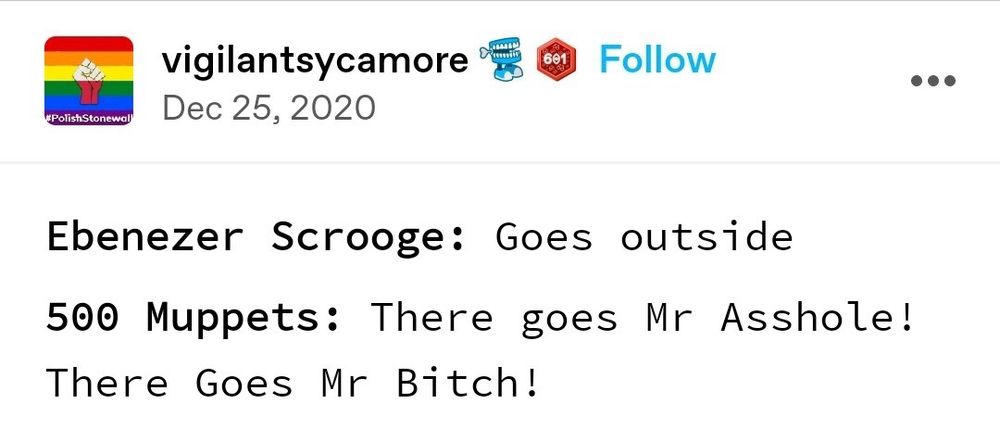Click the 'There Goes Mr Bitch!' line

pyautogui.click(x=293, y=383)
